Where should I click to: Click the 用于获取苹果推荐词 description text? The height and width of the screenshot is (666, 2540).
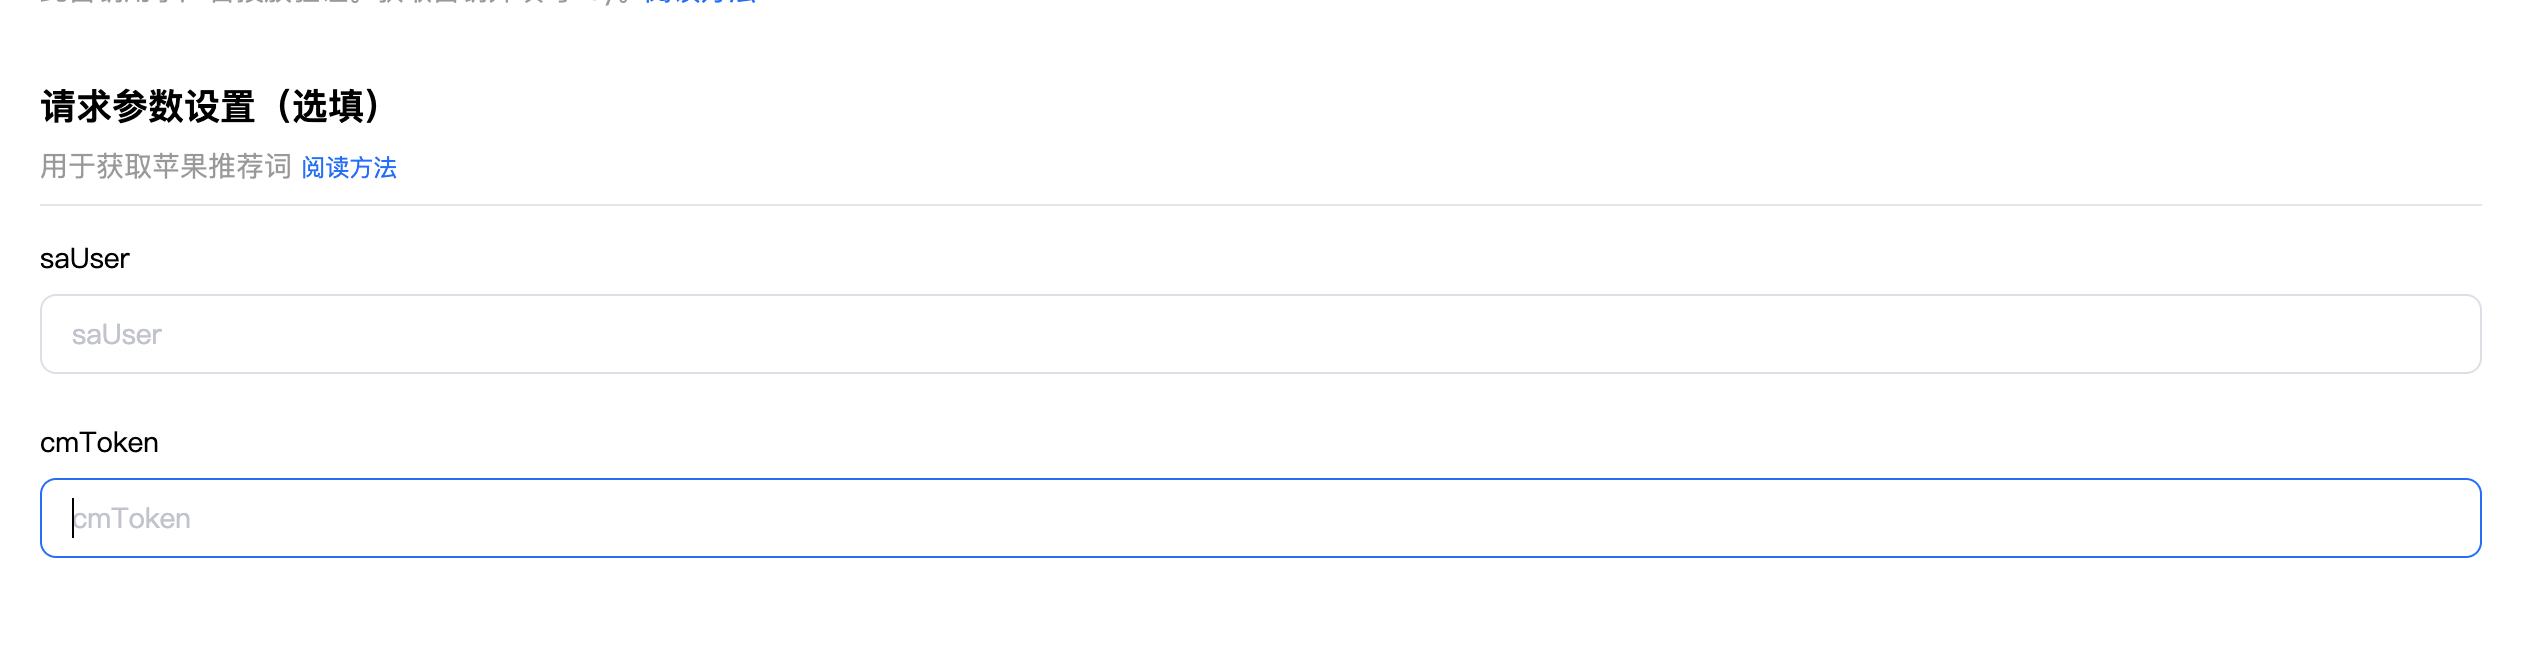click(x=165, y=166)
